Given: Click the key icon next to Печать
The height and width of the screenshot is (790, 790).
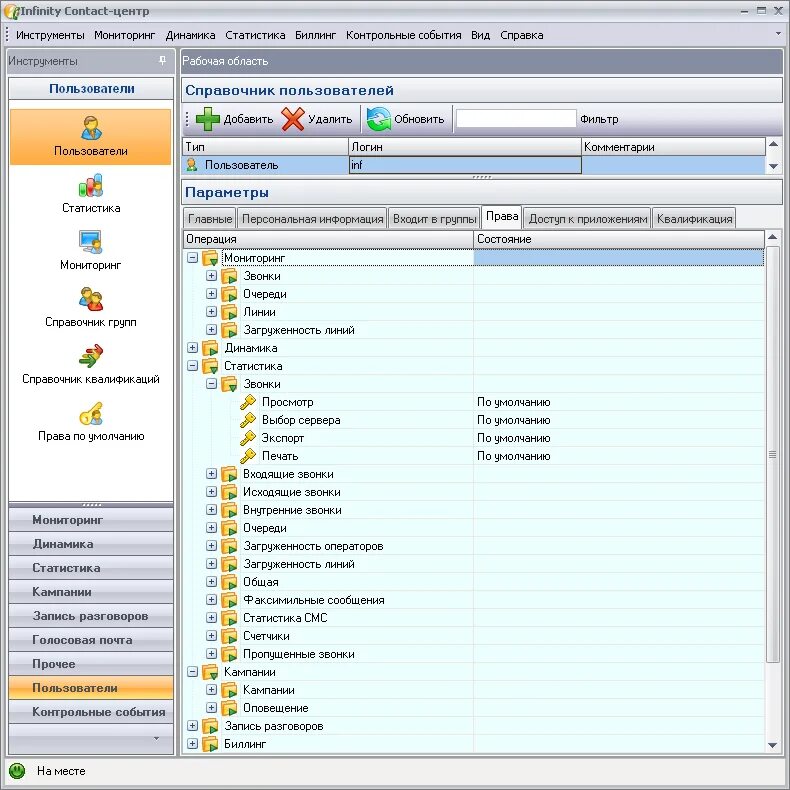Looking at the screenshot, I should [247, 456].
